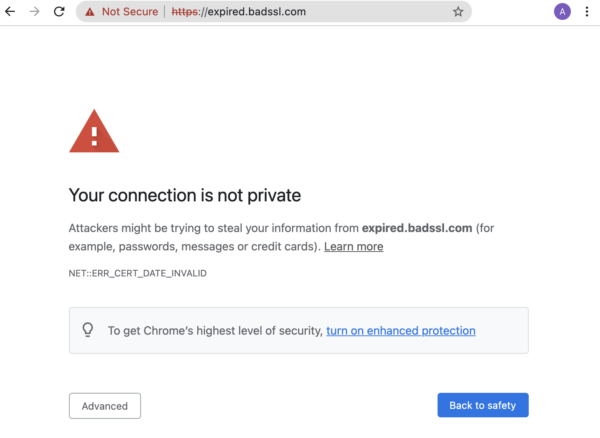
Task: Click the large red warning triangle icon
Action: pos(94,132)
